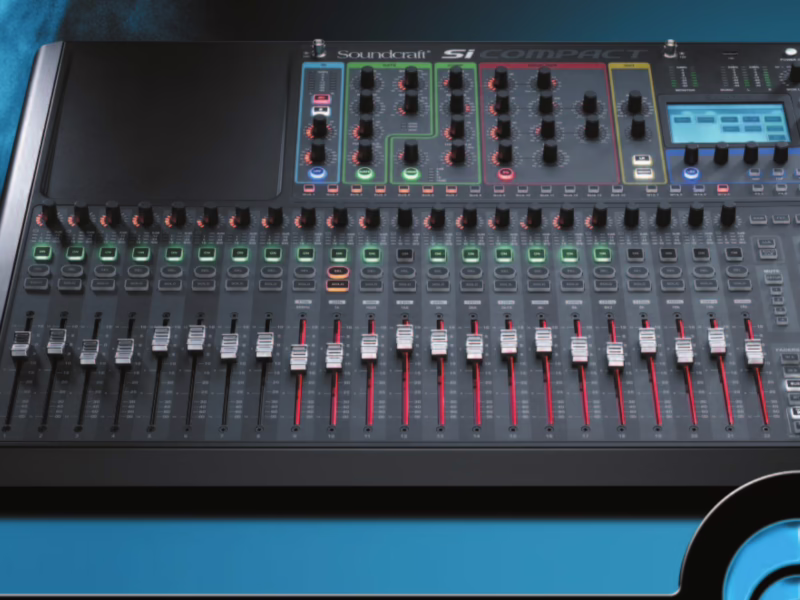Touch the knob directly above the COMP button

coord(411,152)
